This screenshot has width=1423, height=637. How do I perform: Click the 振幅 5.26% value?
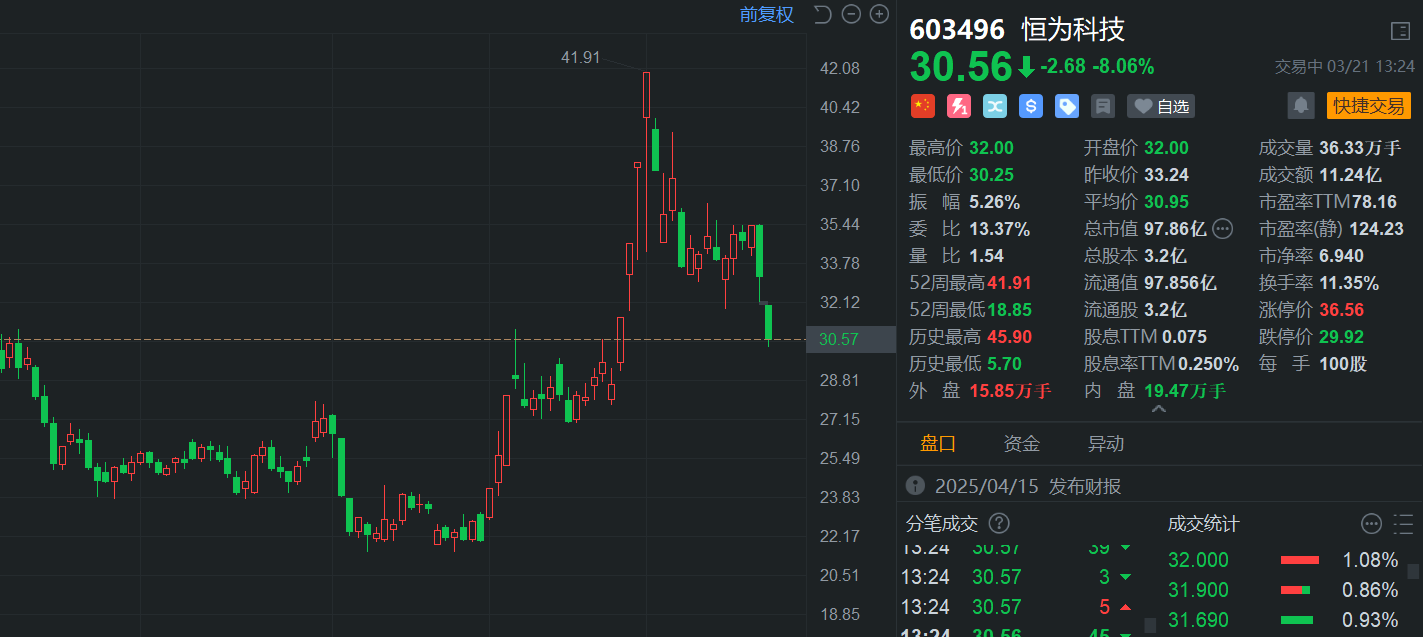click(994, 202)
